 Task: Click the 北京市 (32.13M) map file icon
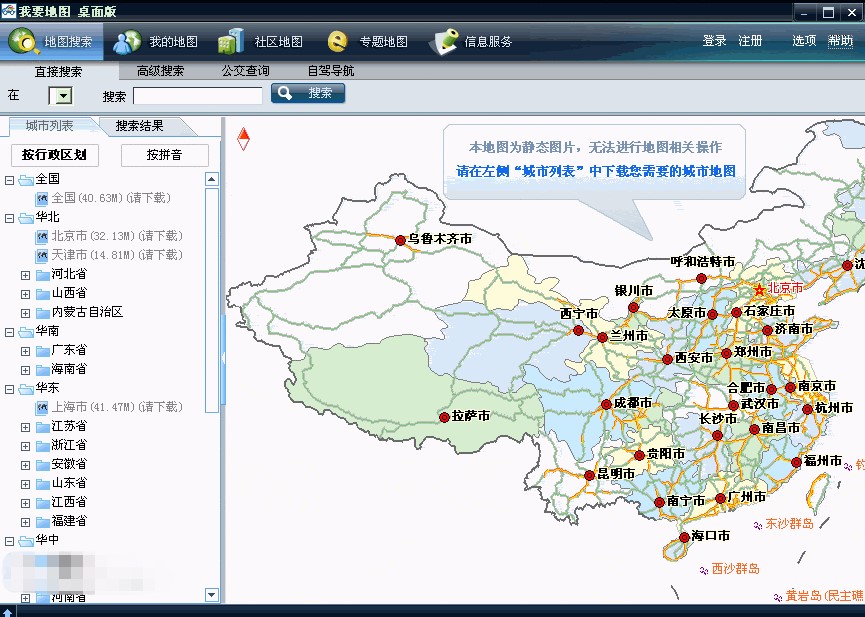click(41, 236)
